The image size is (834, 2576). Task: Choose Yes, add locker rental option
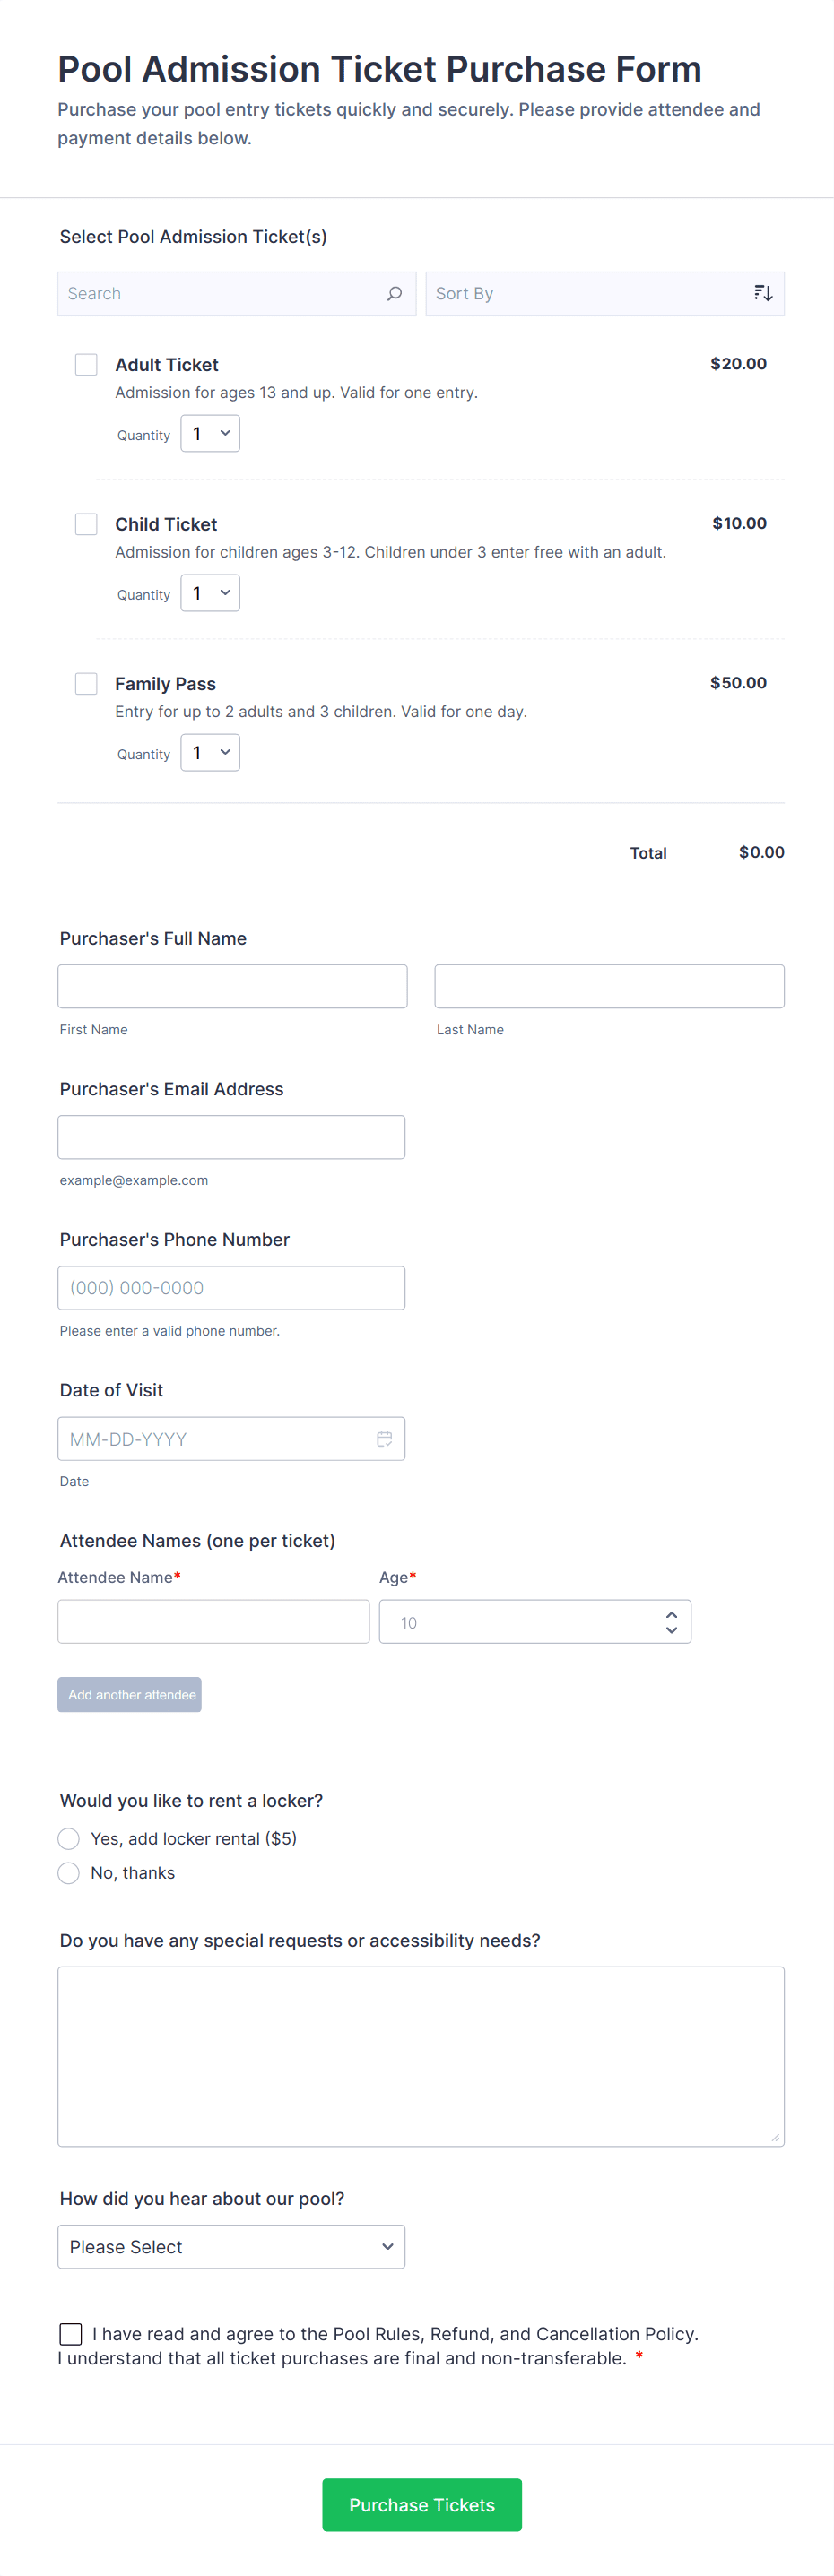click(69, 1839)
